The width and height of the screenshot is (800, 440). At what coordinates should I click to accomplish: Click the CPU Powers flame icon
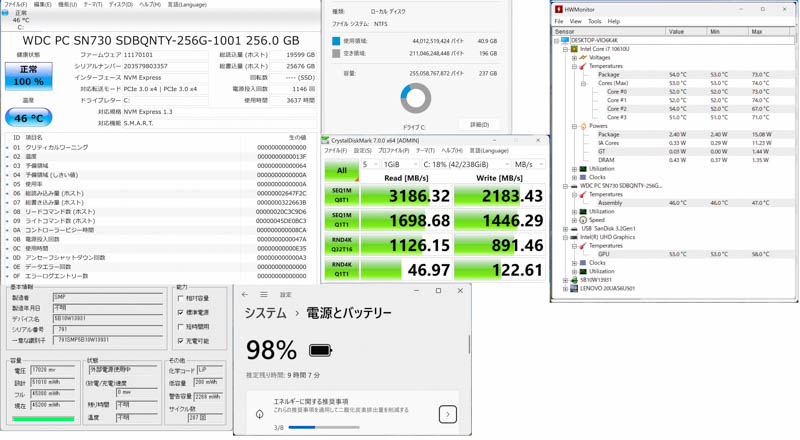(x=583, y=126)
